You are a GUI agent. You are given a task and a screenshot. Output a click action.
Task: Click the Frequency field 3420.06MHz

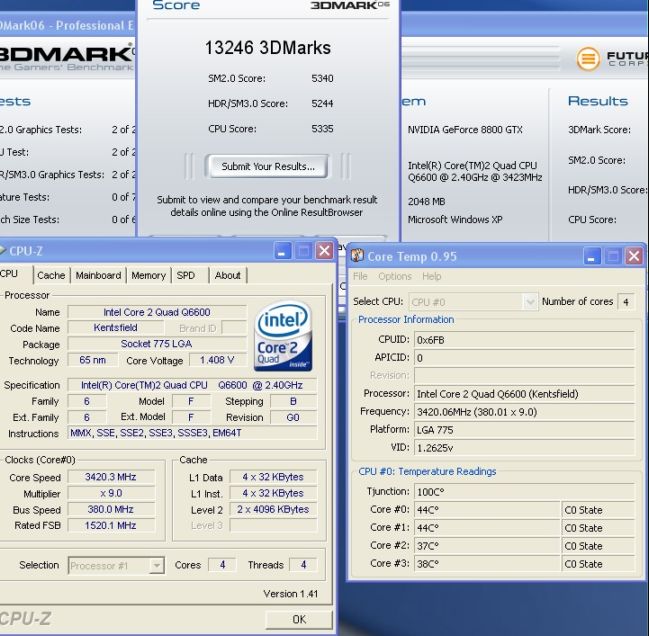pos(524,412)
